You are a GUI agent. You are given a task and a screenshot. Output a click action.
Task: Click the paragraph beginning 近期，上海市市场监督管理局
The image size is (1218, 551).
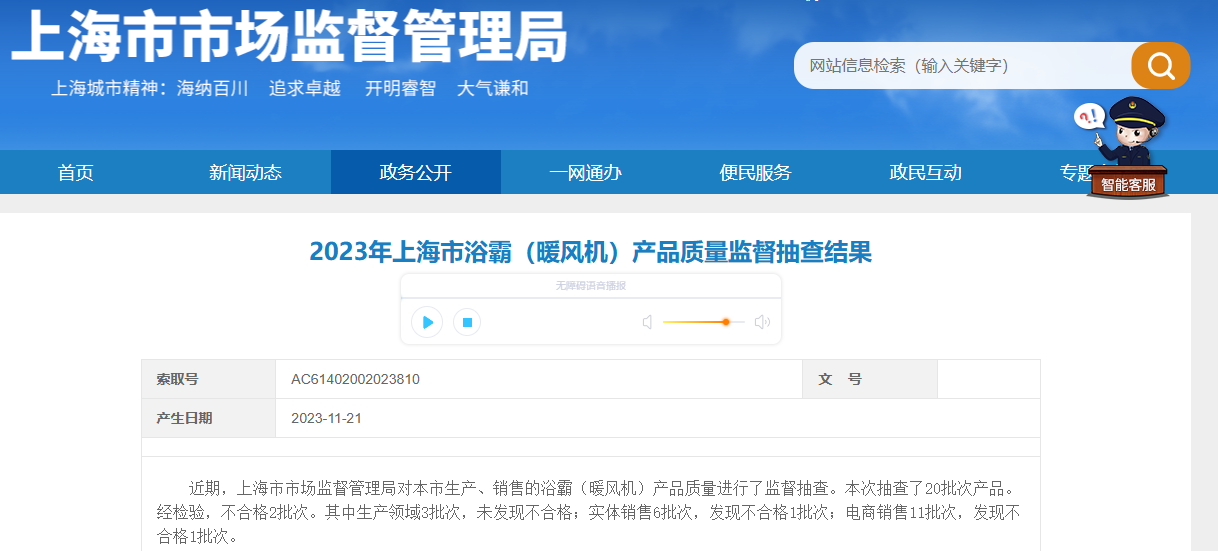(590, 513)
